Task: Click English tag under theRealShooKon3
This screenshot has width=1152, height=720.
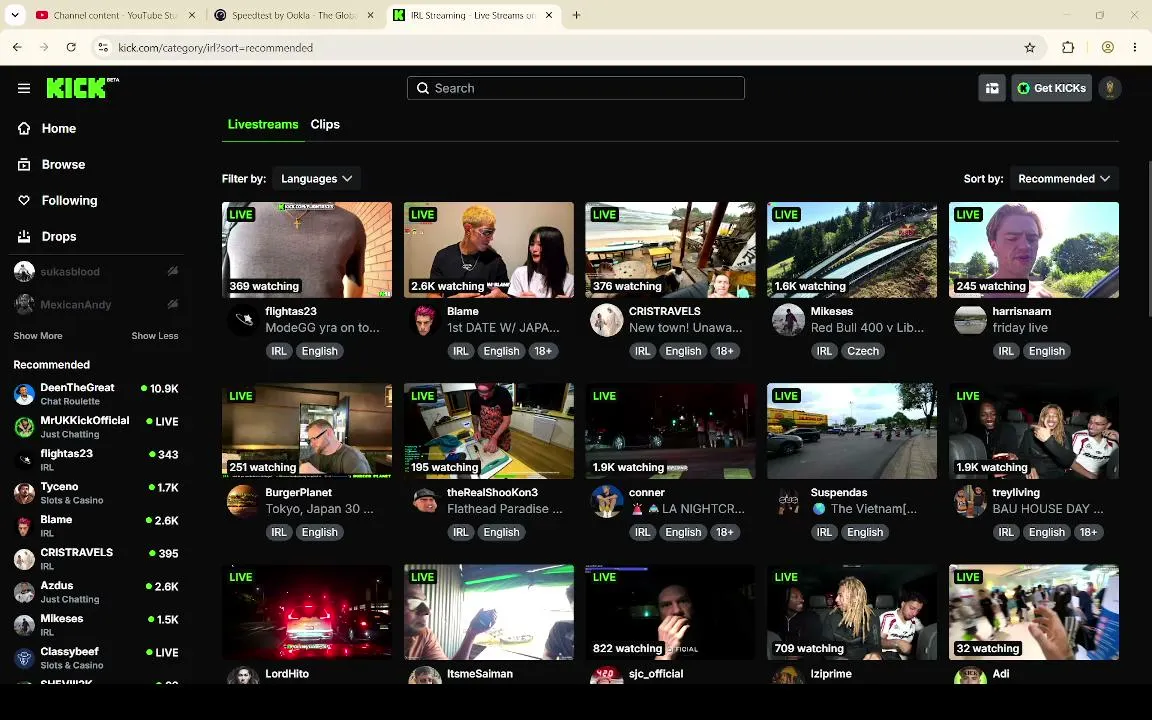Action: pyautogui.click(x=501, y=532)
